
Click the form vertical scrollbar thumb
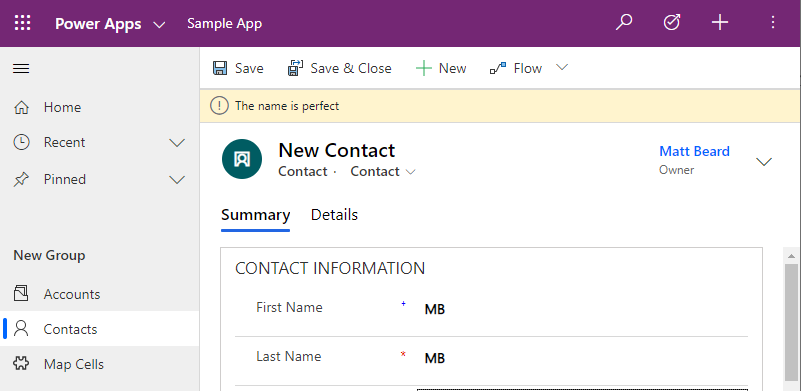(x=791, y=322)
